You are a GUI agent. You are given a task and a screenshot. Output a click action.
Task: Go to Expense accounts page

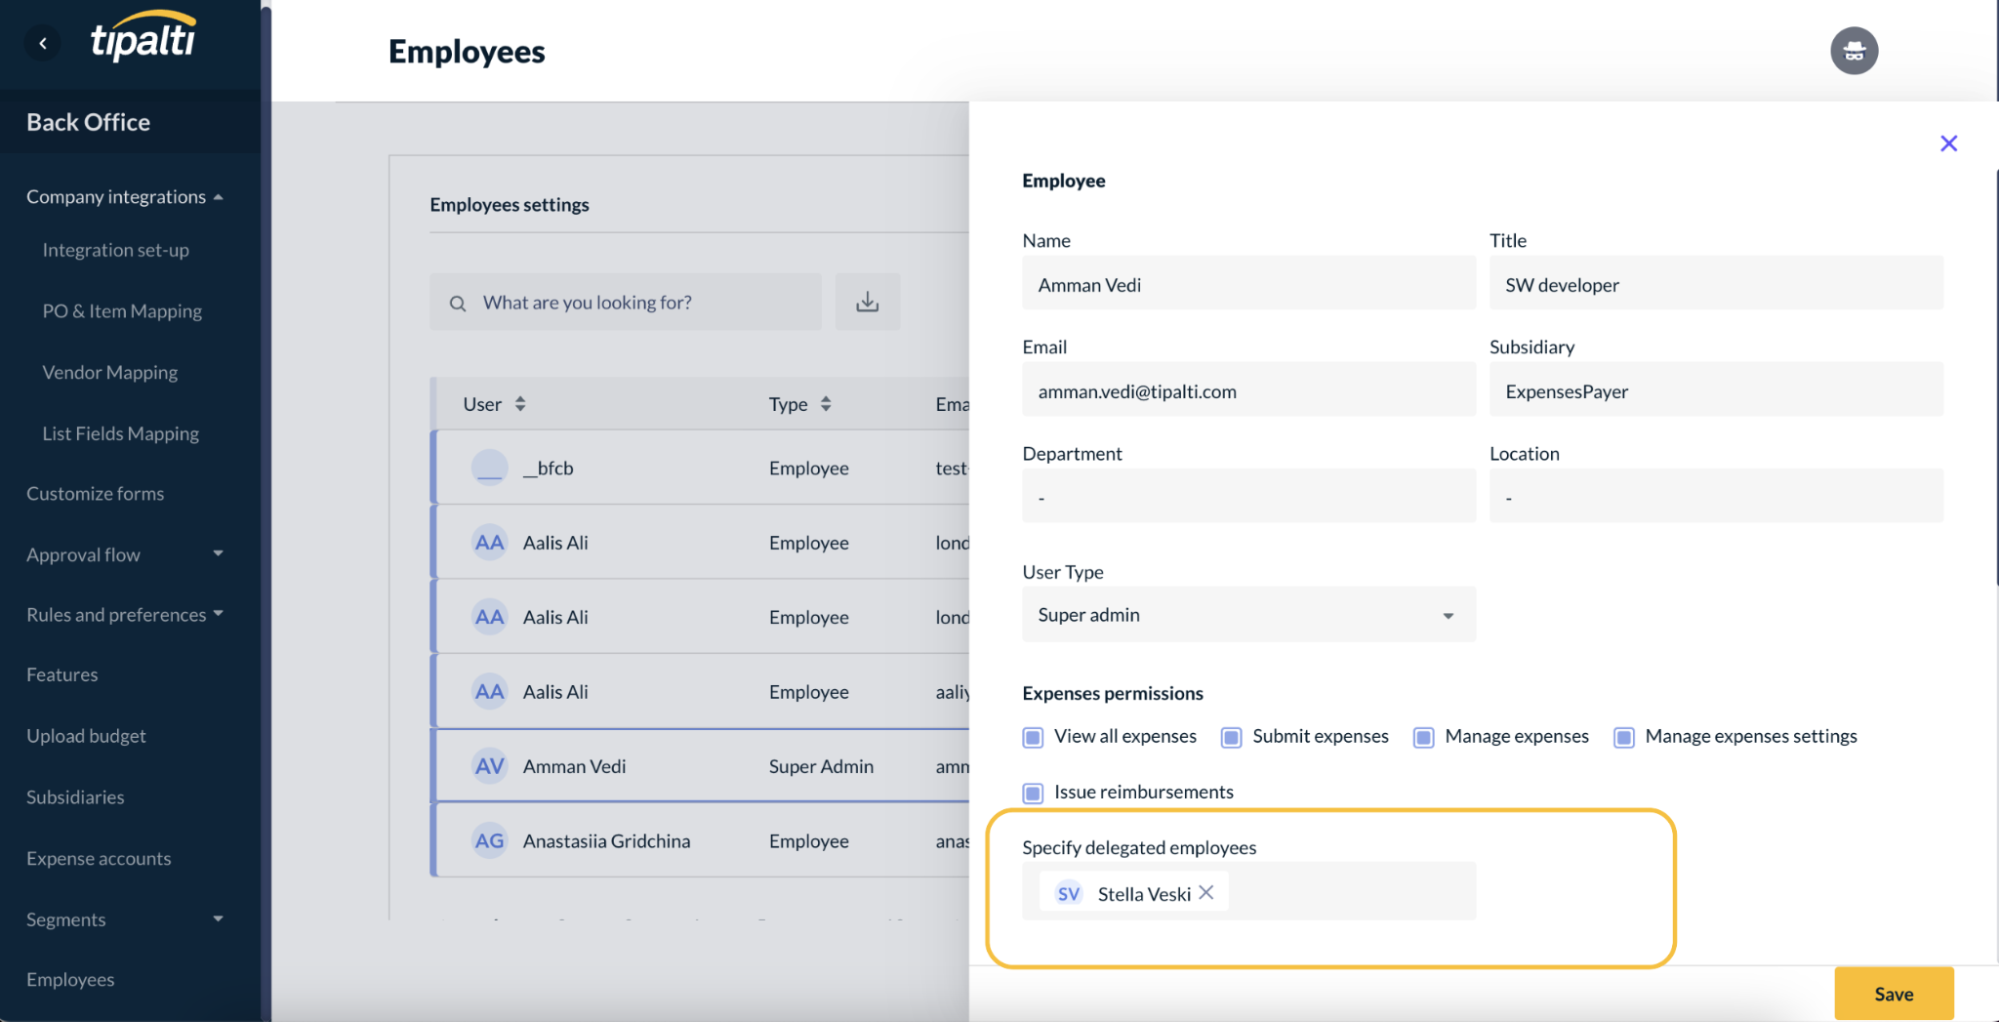(x=98, y=858)
